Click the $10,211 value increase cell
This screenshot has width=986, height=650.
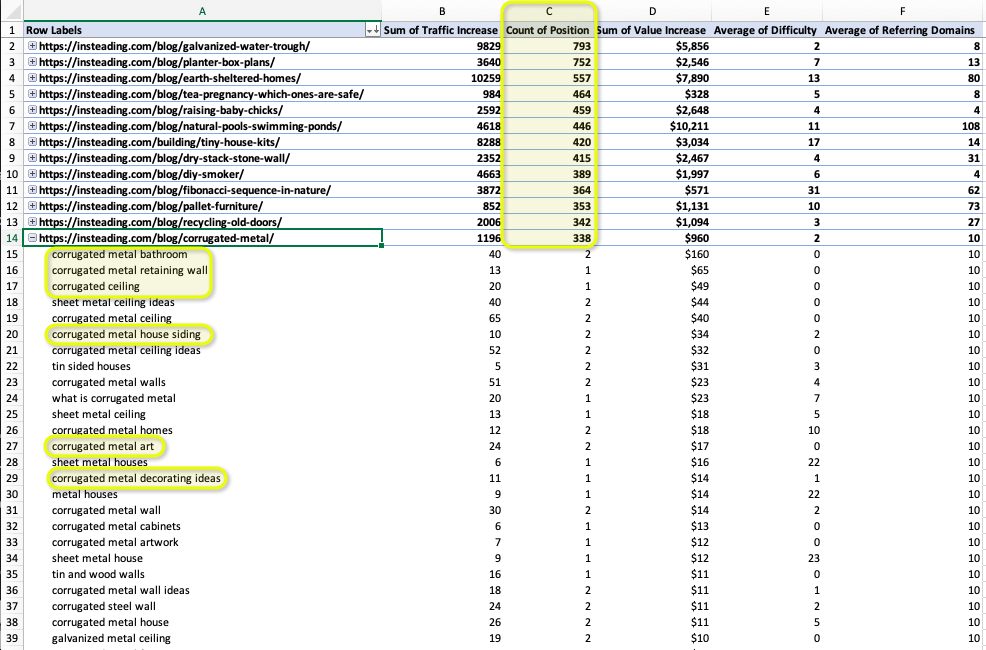(653, 126)
